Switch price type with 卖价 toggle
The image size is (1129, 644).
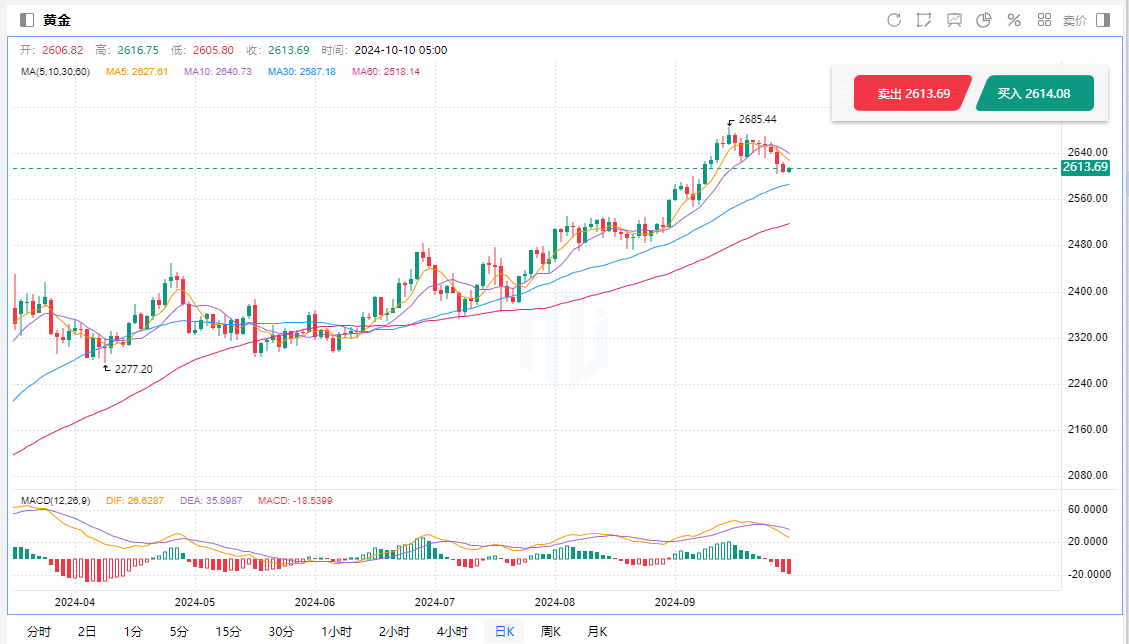1075,20
